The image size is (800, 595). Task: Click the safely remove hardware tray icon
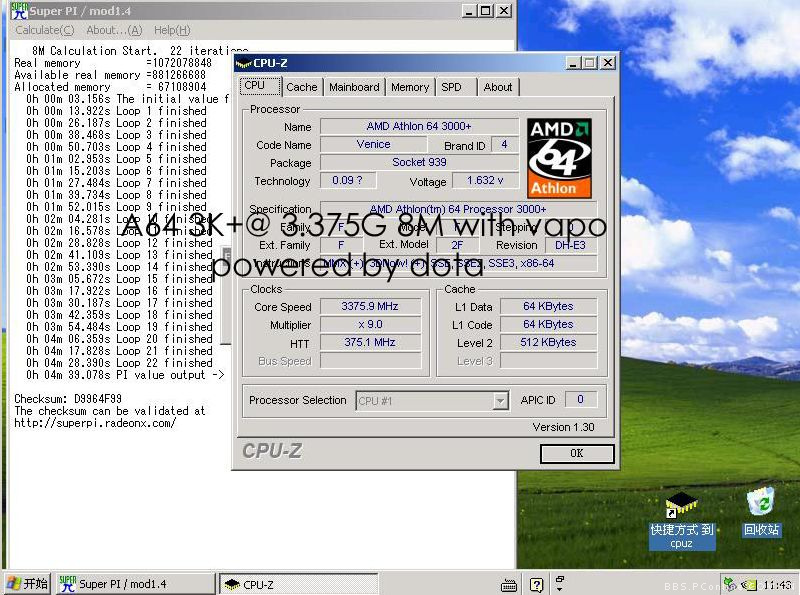730,583
